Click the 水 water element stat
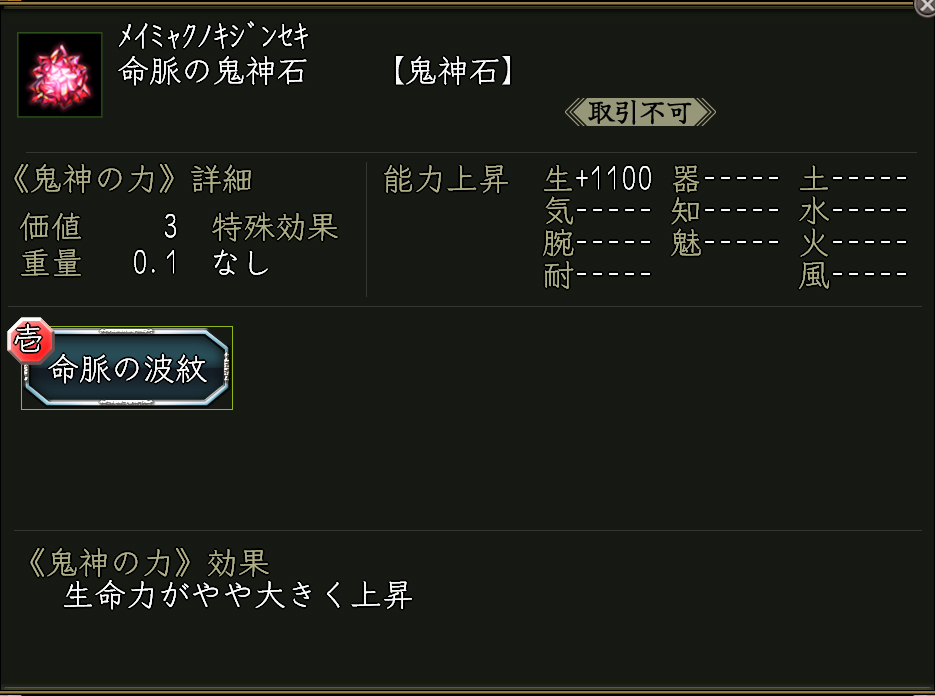This screenshot has width=935, height=696. [853, 212]
